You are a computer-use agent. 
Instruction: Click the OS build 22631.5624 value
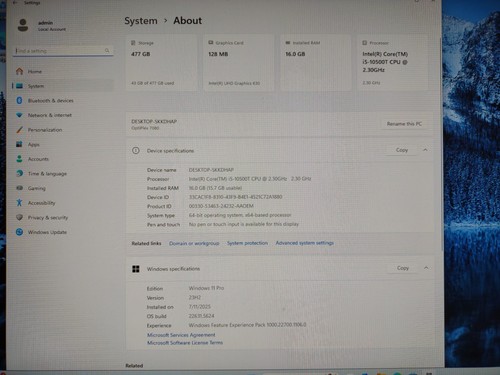coord(201,316)
